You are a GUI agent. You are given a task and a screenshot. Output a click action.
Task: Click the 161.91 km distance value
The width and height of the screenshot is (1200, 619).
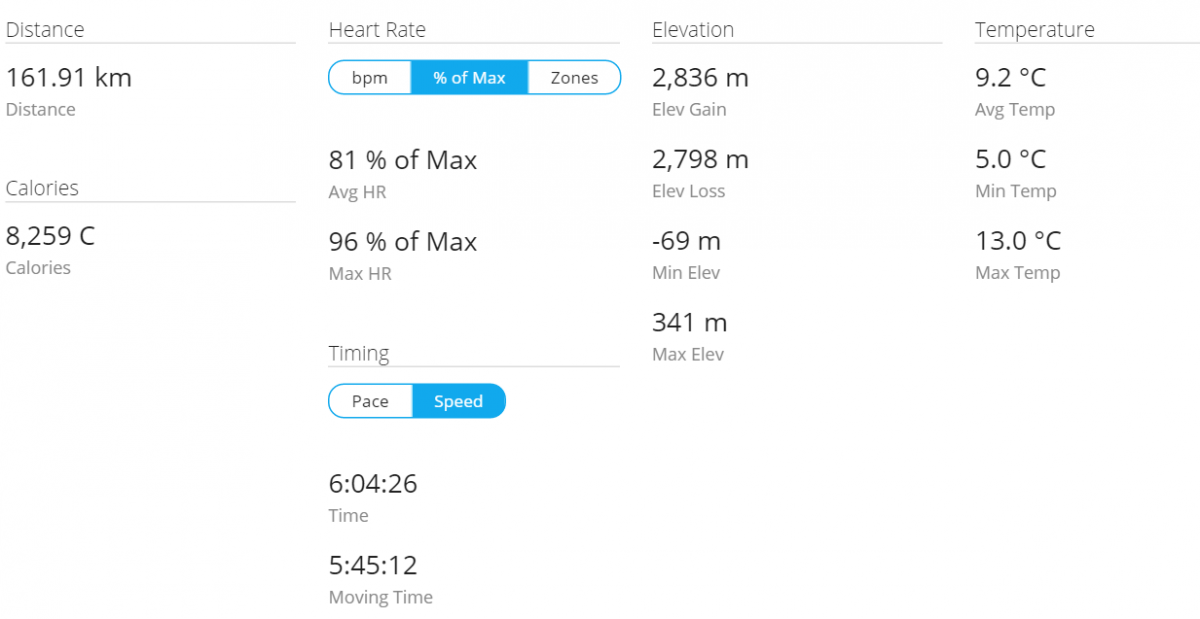[69, 78]
